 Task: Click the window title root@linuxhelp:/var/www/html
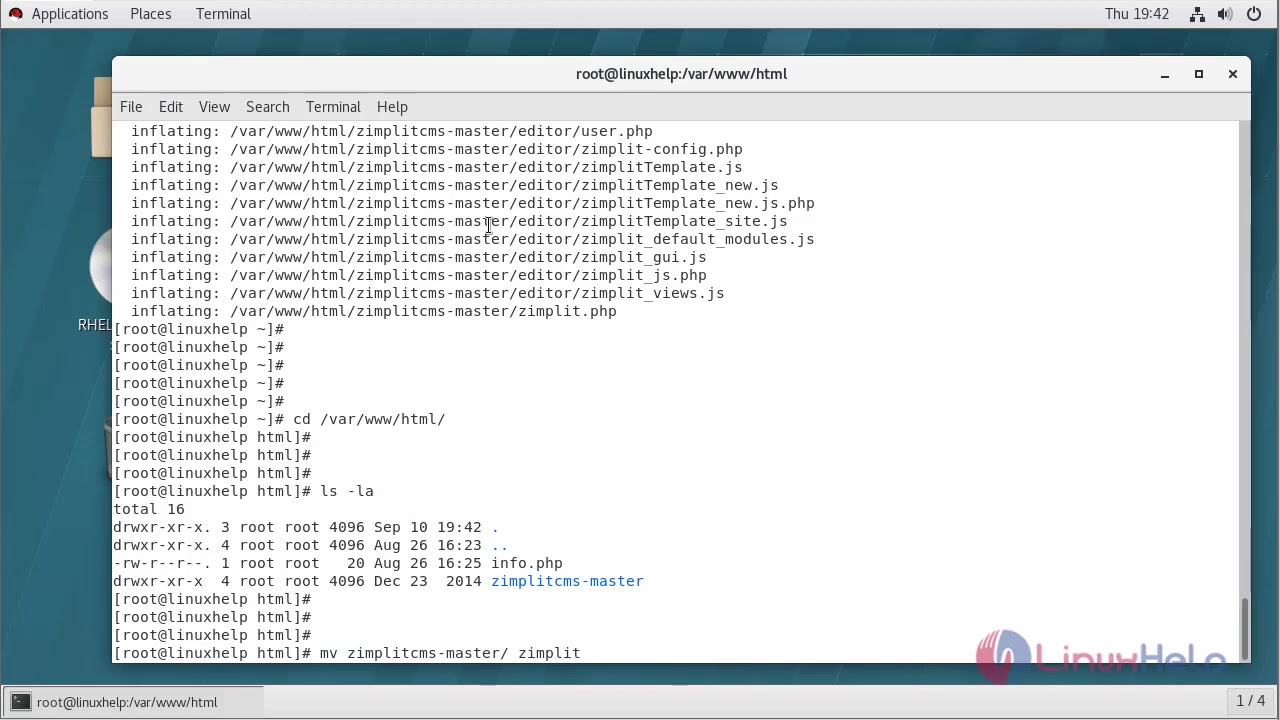(x=681, y=74)
